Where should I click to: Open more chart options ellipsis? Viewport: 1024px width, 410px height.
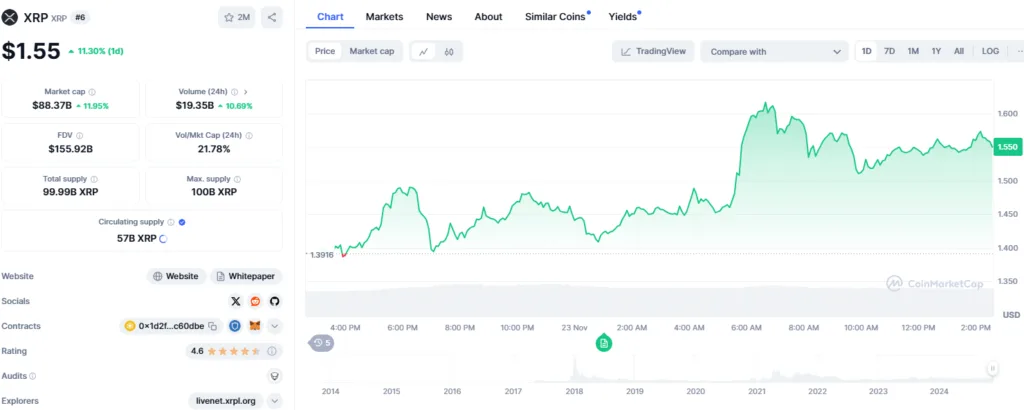click(1020, 51)
